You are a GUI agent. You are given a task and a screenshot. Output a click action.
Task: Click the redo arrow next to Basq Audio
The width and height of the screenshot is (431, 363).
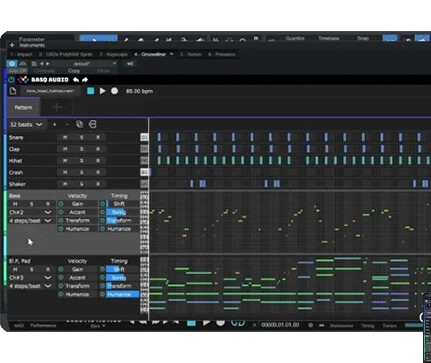[85, 80]
